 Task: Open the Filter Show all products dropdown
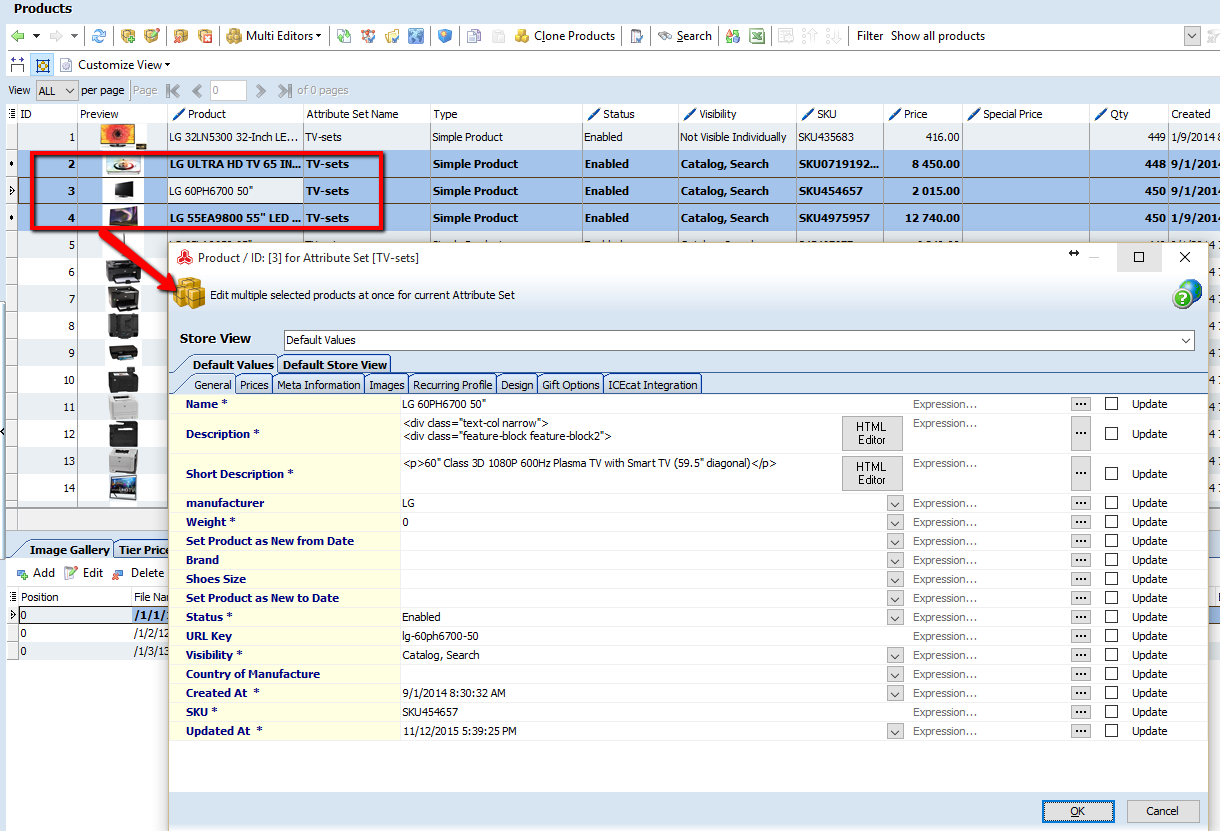(1192, 36)
